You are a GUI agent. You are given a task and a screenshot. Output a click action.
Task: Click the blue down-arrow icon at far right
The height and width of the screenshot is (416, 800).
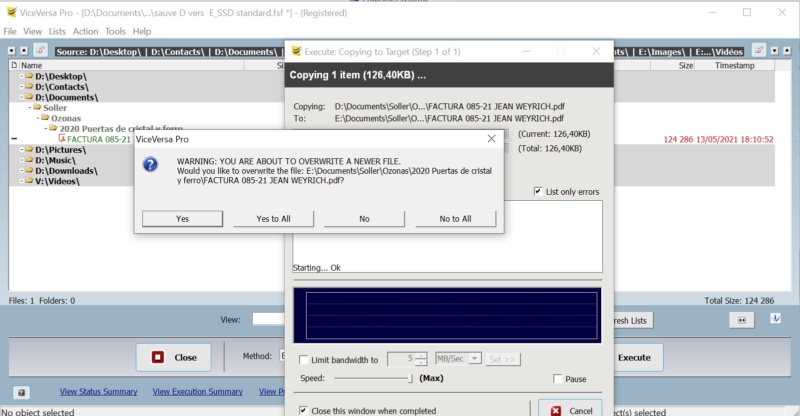pyautogui.click(x=776, y=319)
